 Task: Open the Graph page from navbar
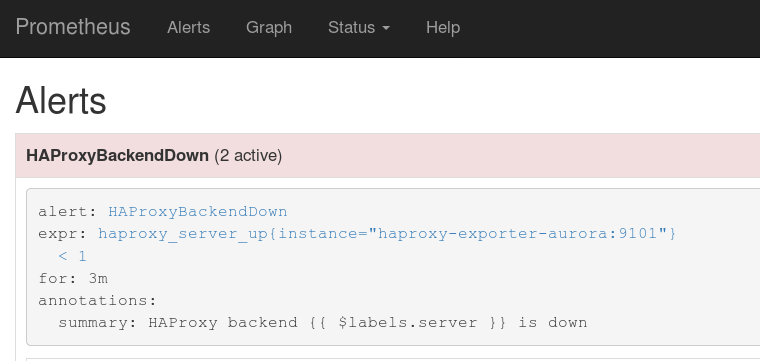[269, 28]
